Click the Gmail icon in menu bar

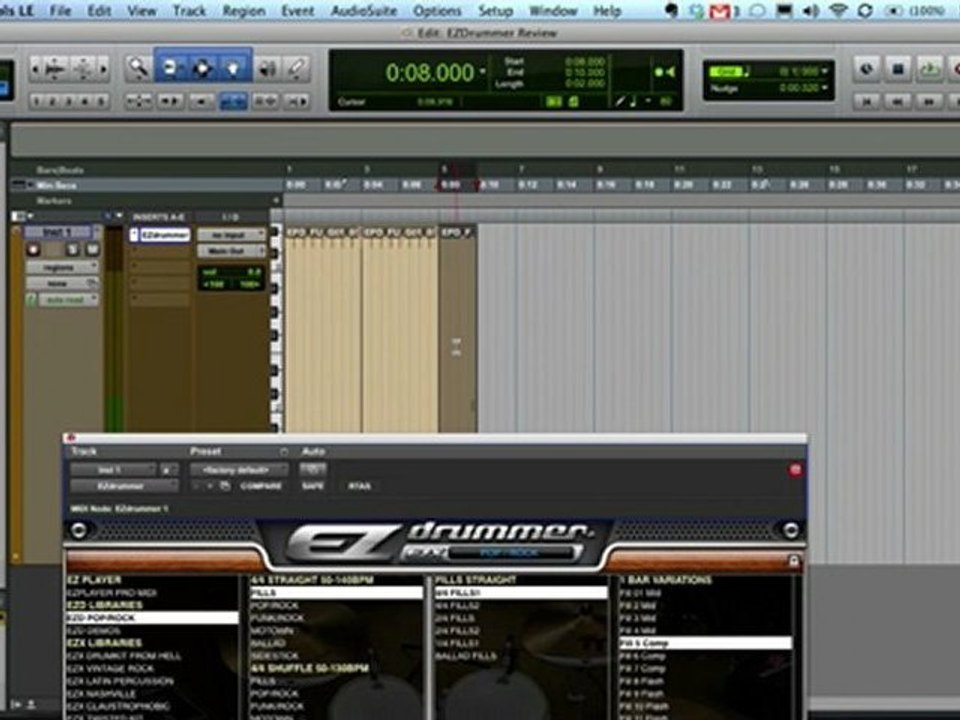click(720, 11)
